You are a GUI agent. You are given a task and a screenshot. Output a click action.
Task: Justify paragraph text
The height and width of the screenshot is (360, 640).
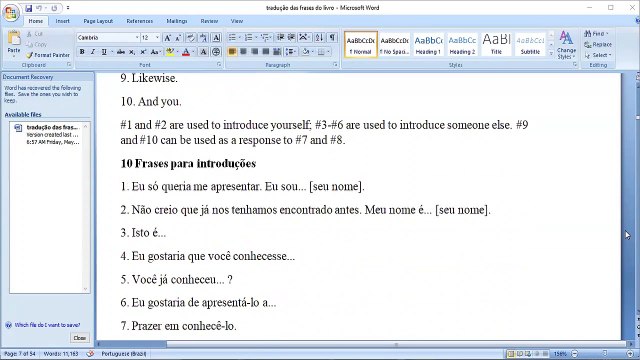266,52
